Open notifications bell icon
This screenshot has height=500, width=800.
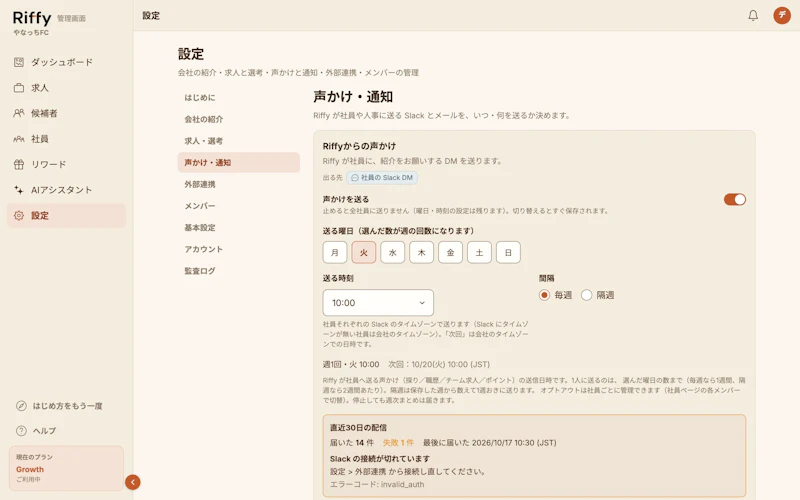(753, 15)
